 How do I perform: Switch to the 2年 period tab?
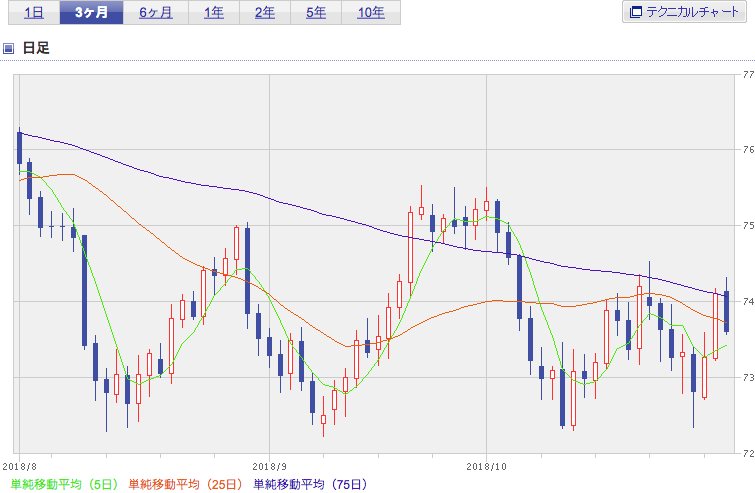(x=265, y=13)
